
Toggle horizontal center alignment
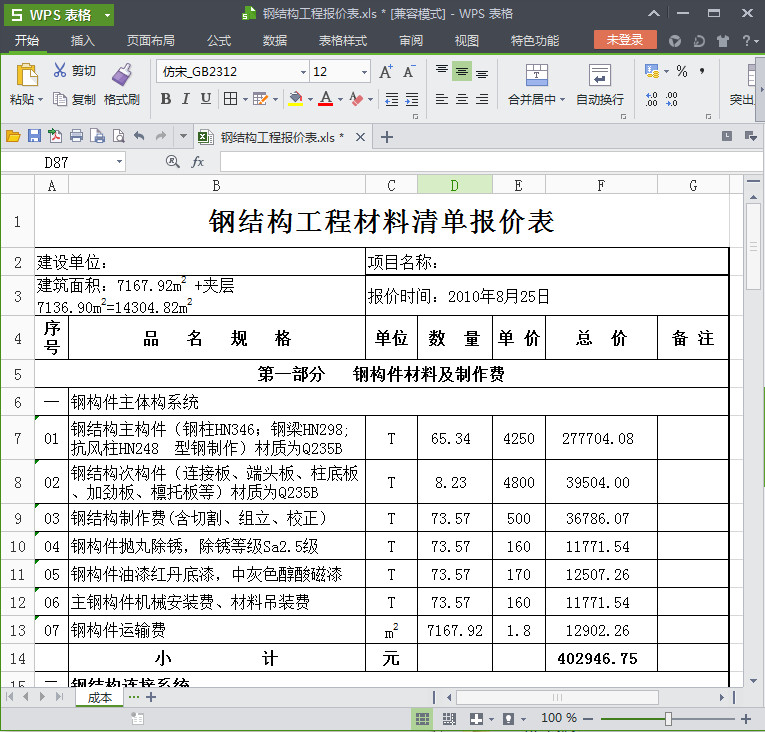462,99
